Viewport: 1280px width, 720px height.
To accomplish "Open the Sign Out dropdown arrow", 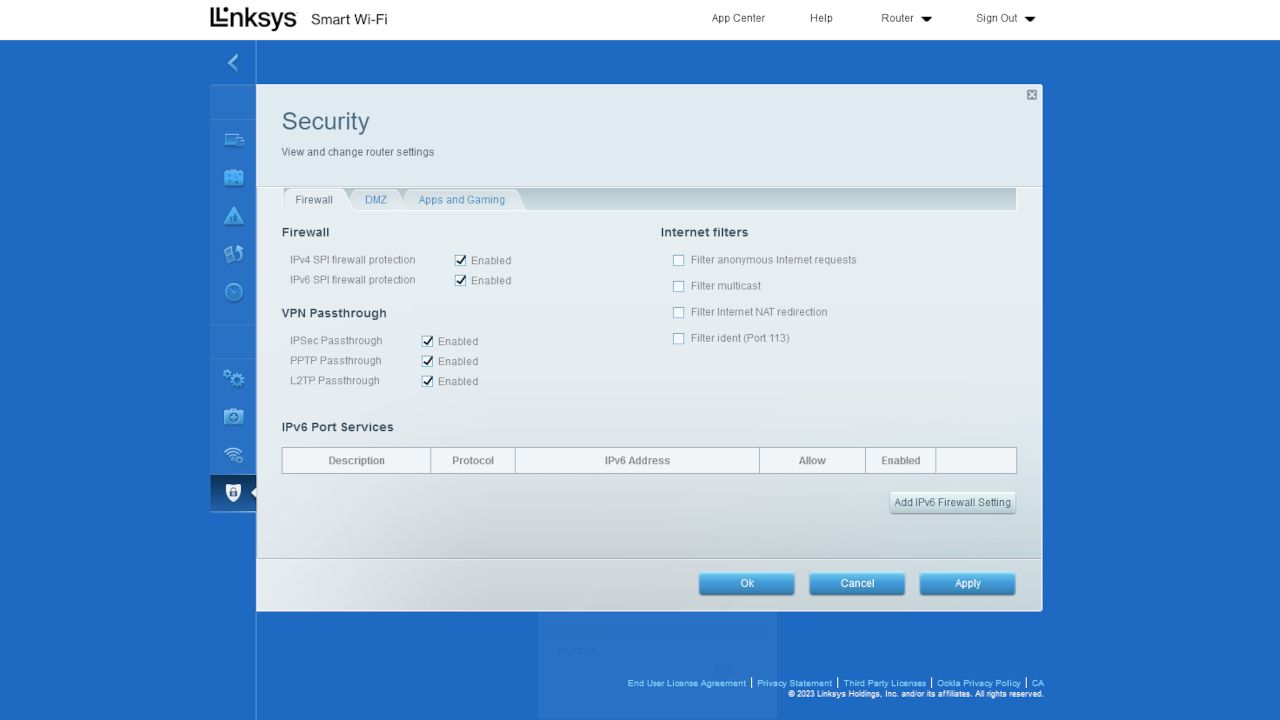I will 1030,19.
